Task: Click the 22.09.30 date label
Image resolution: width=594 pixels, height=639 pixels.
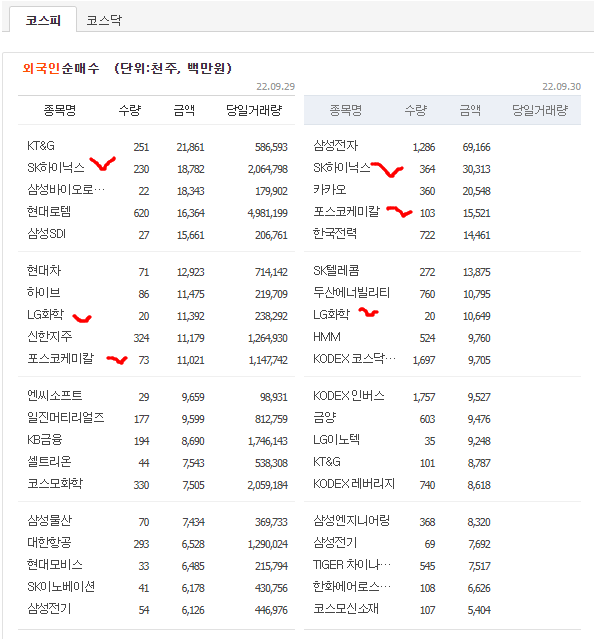Action: (x=561, y=86)
